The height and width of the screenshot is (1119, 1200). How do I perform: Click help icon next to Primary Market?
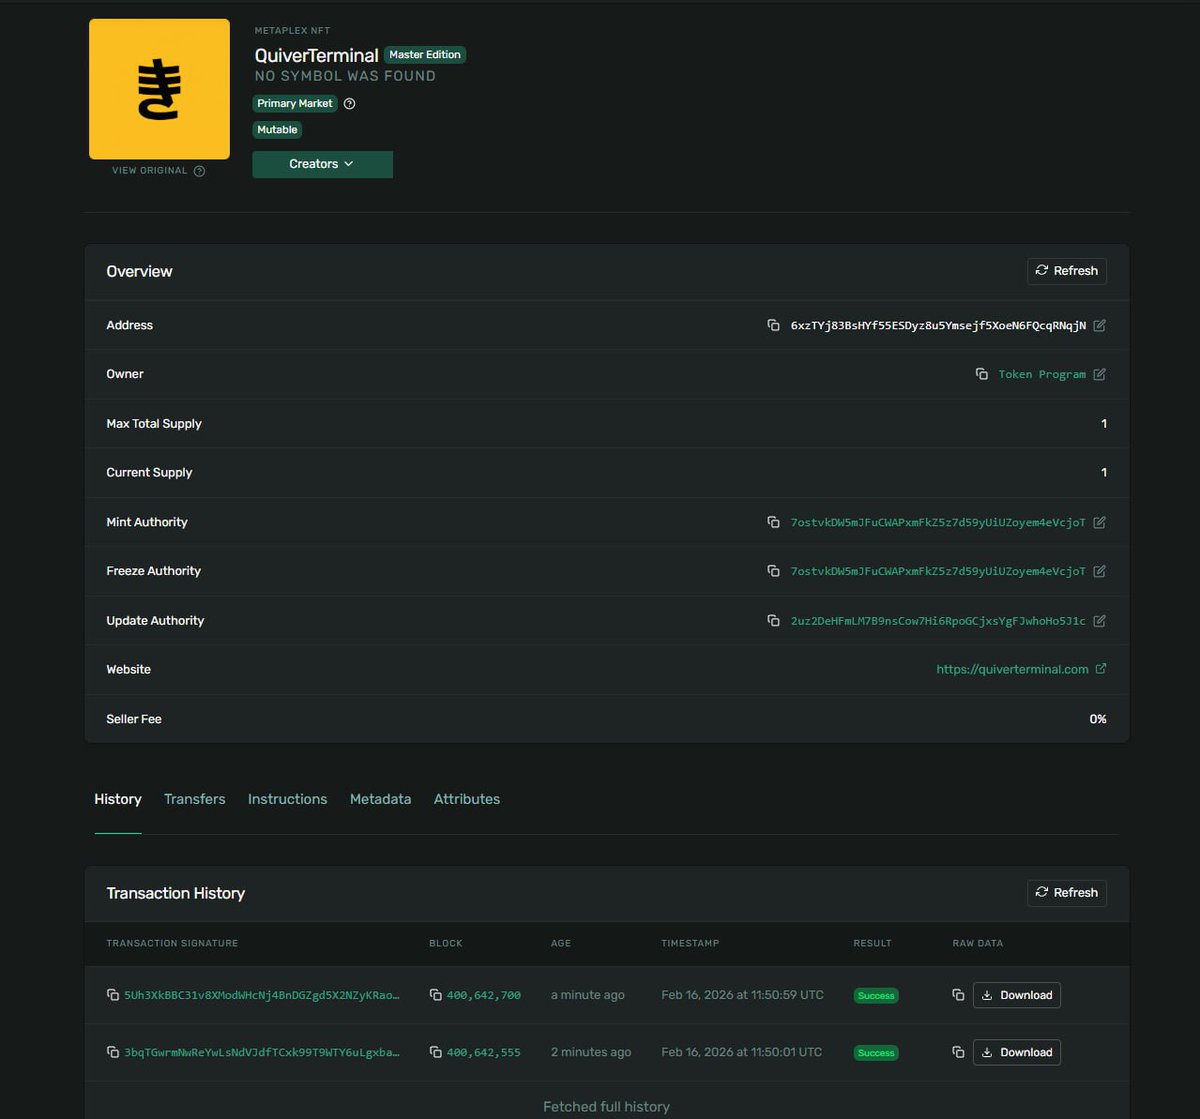pos(349,104)
